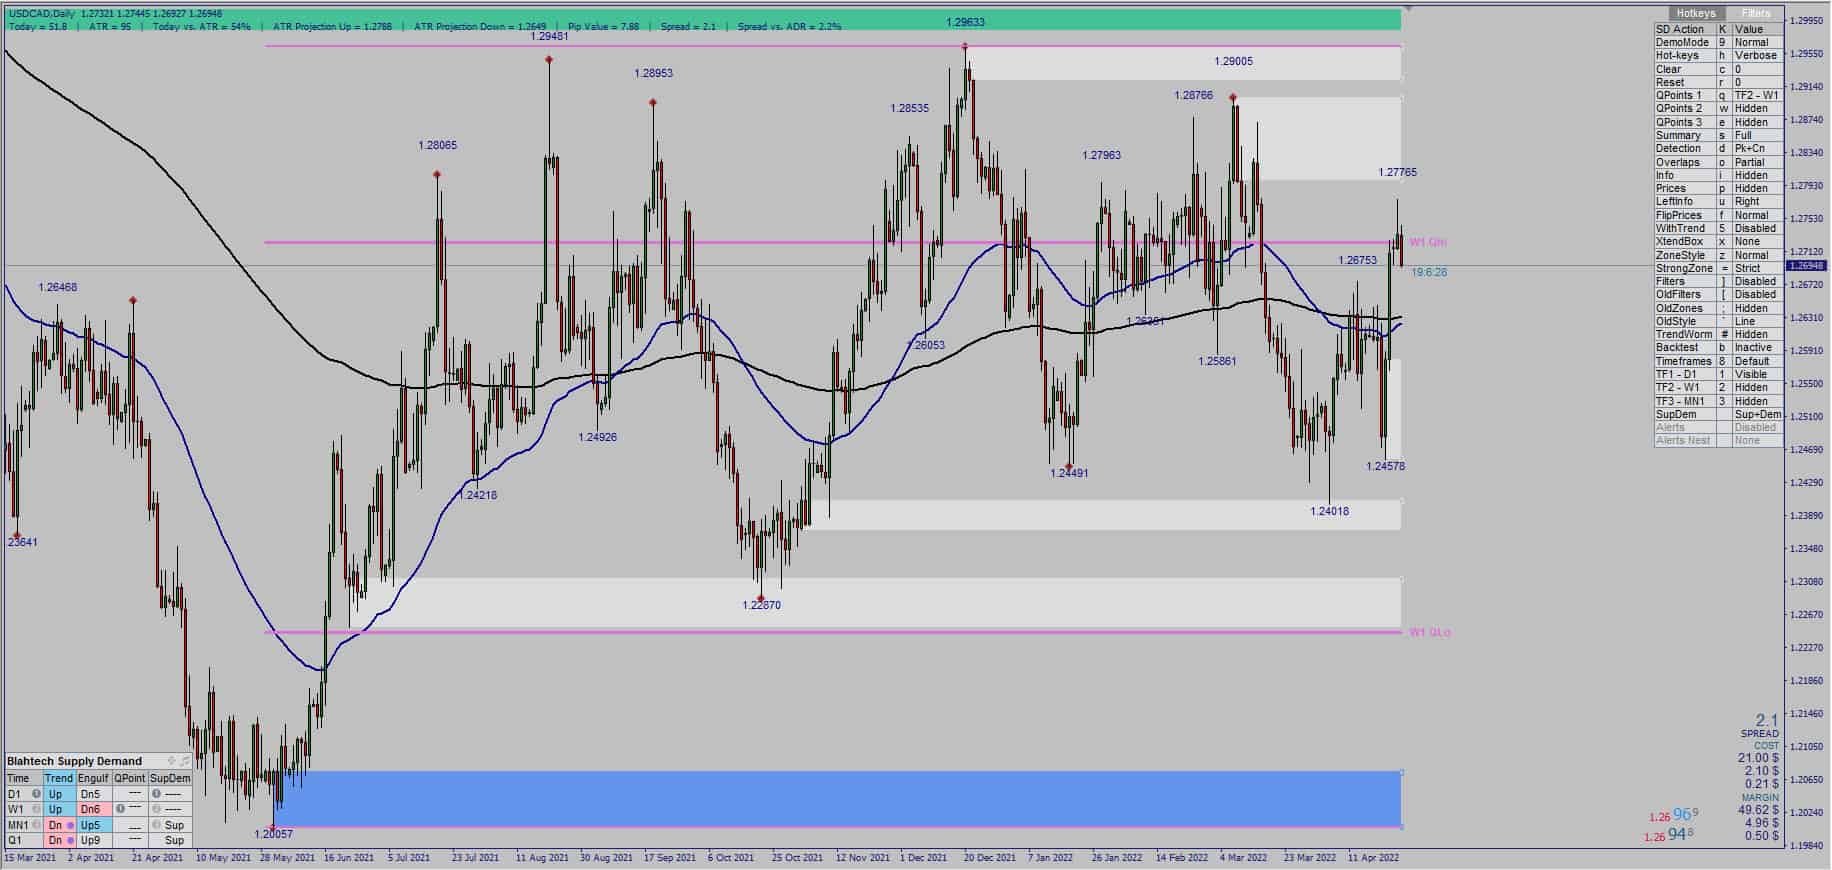
Task: Switch to the Hotkeys tab
Action: [1696, 13]
